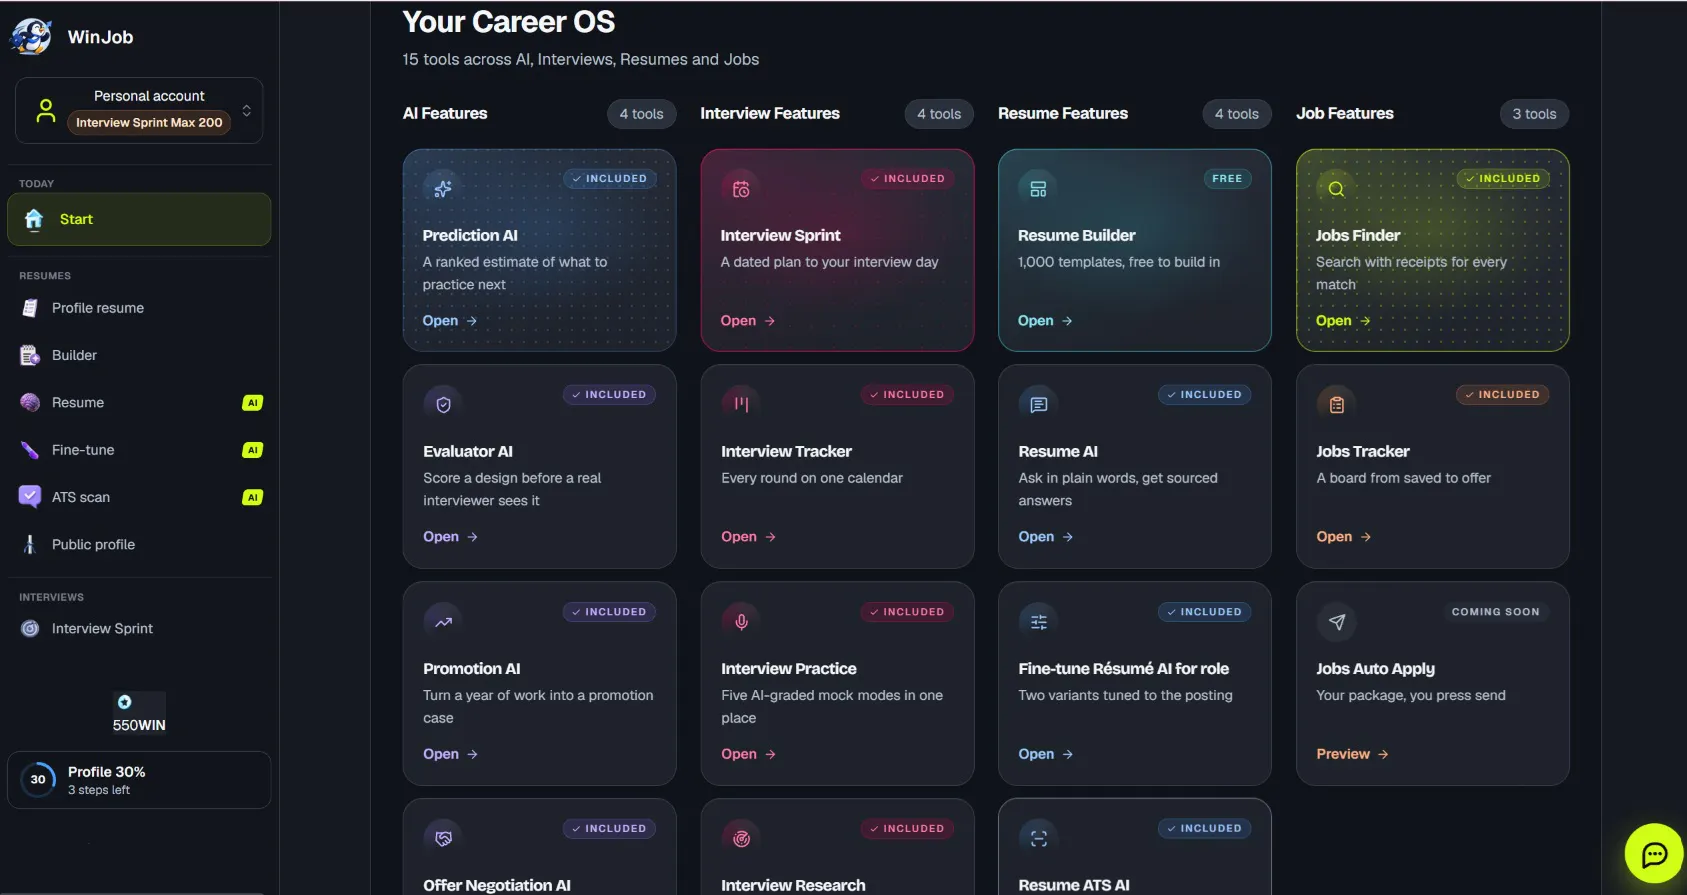Click Open on the Interview Tracker card

[x=748, y=536]
